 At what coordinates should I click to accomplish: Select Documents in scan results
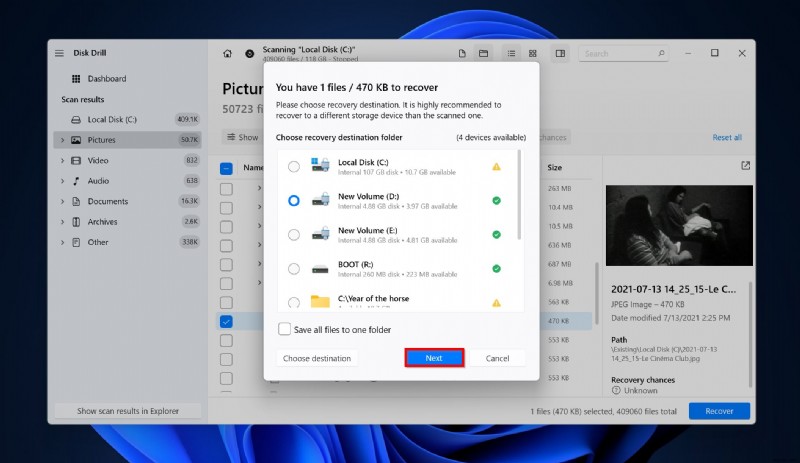click(128, 201)
